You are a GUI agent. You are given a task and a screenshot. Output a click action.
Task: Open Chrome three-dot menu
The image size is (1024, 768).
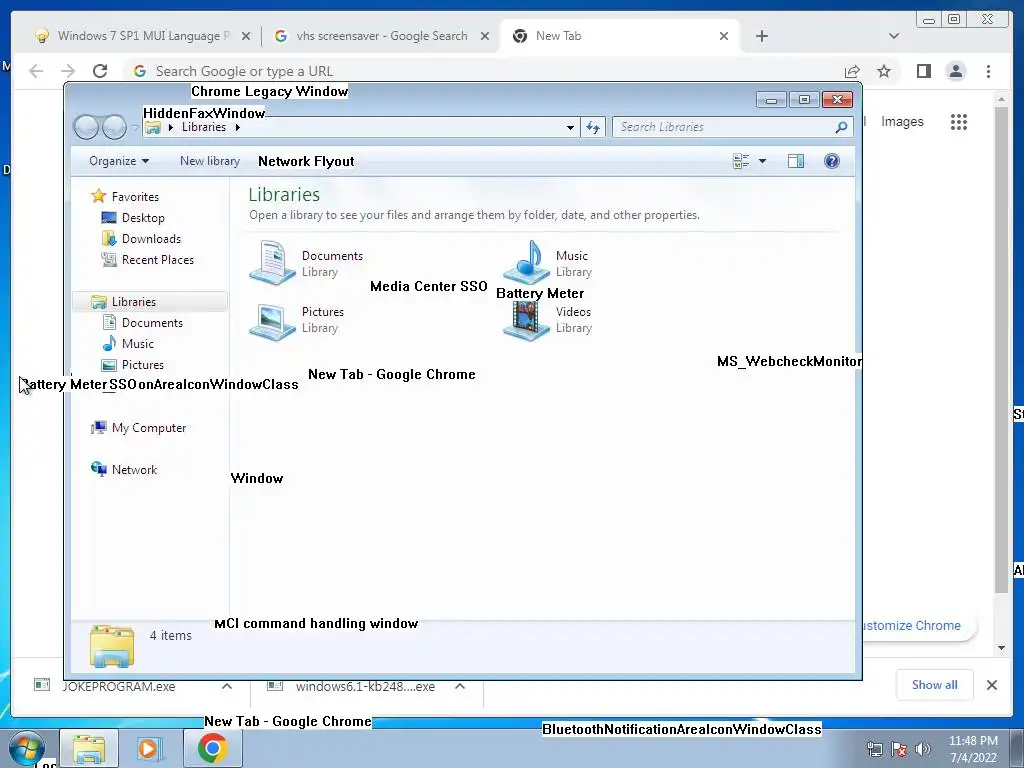[x=988, y=71]
